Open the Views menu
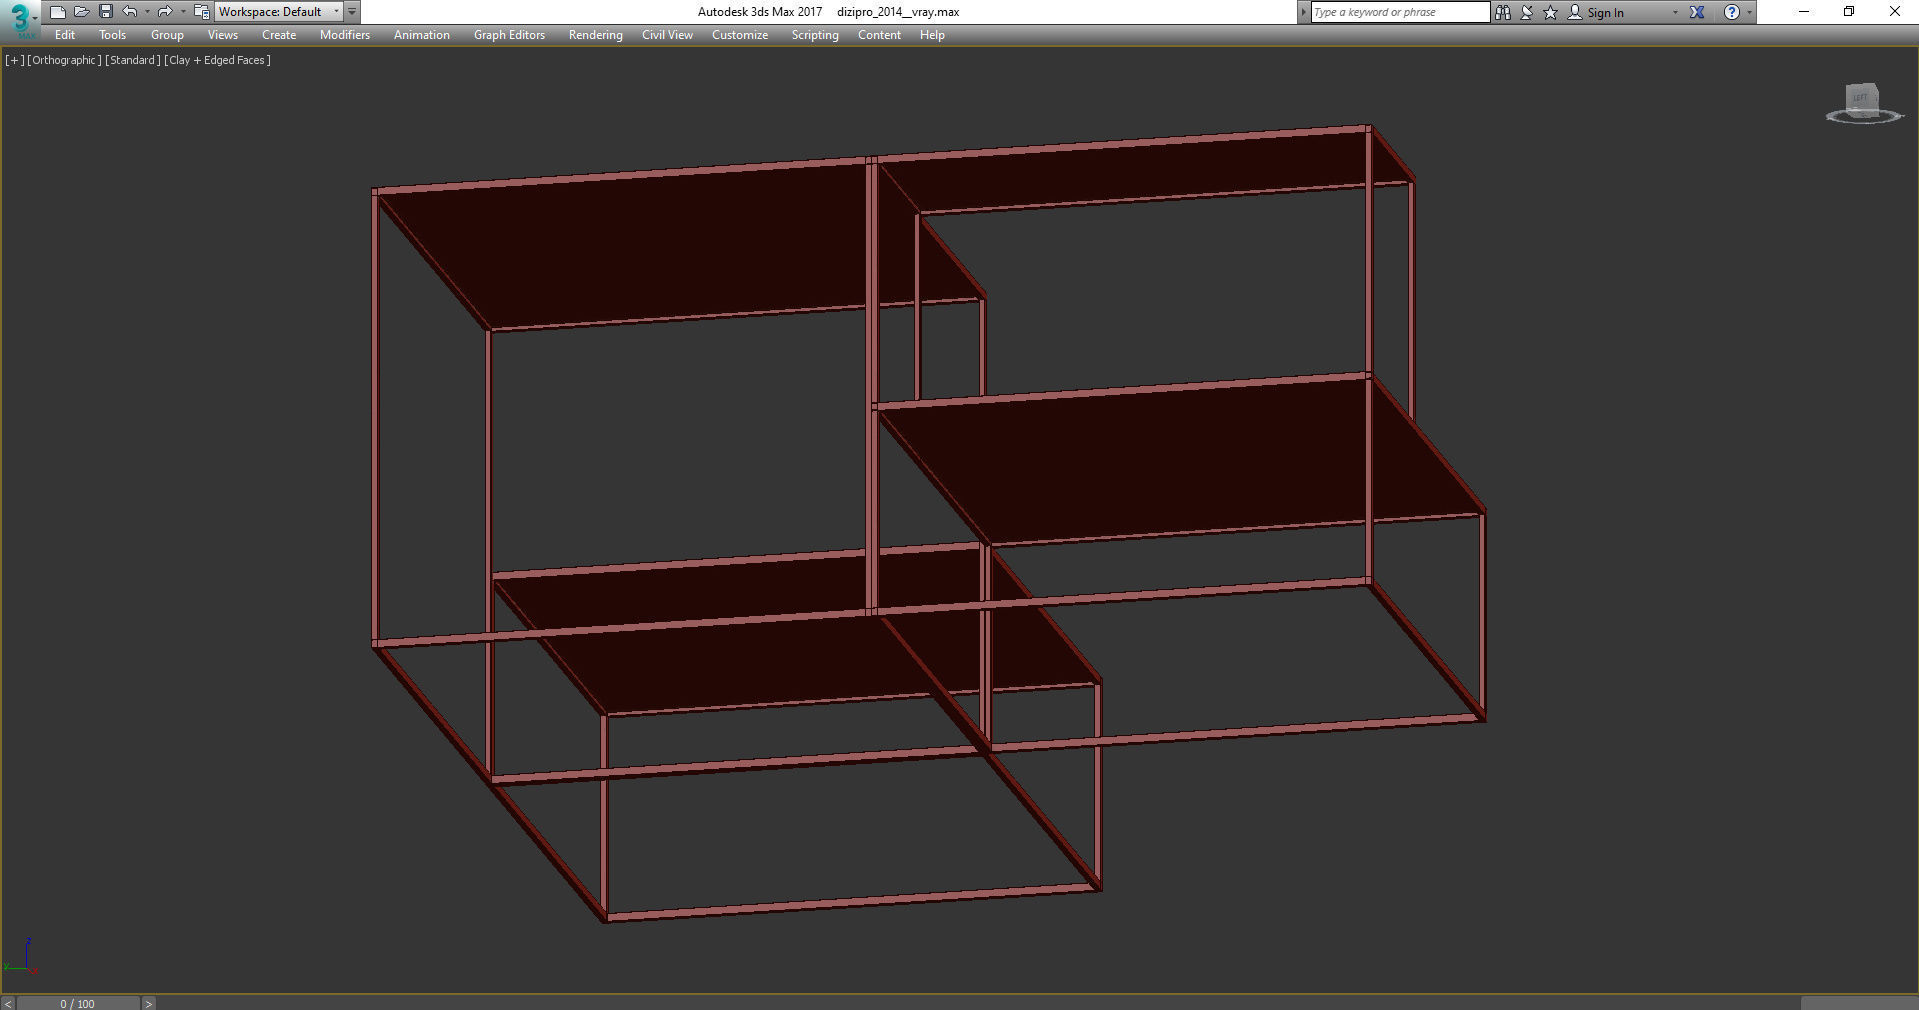This screenshot has width=1919, height=1010. tap(222, 35)
